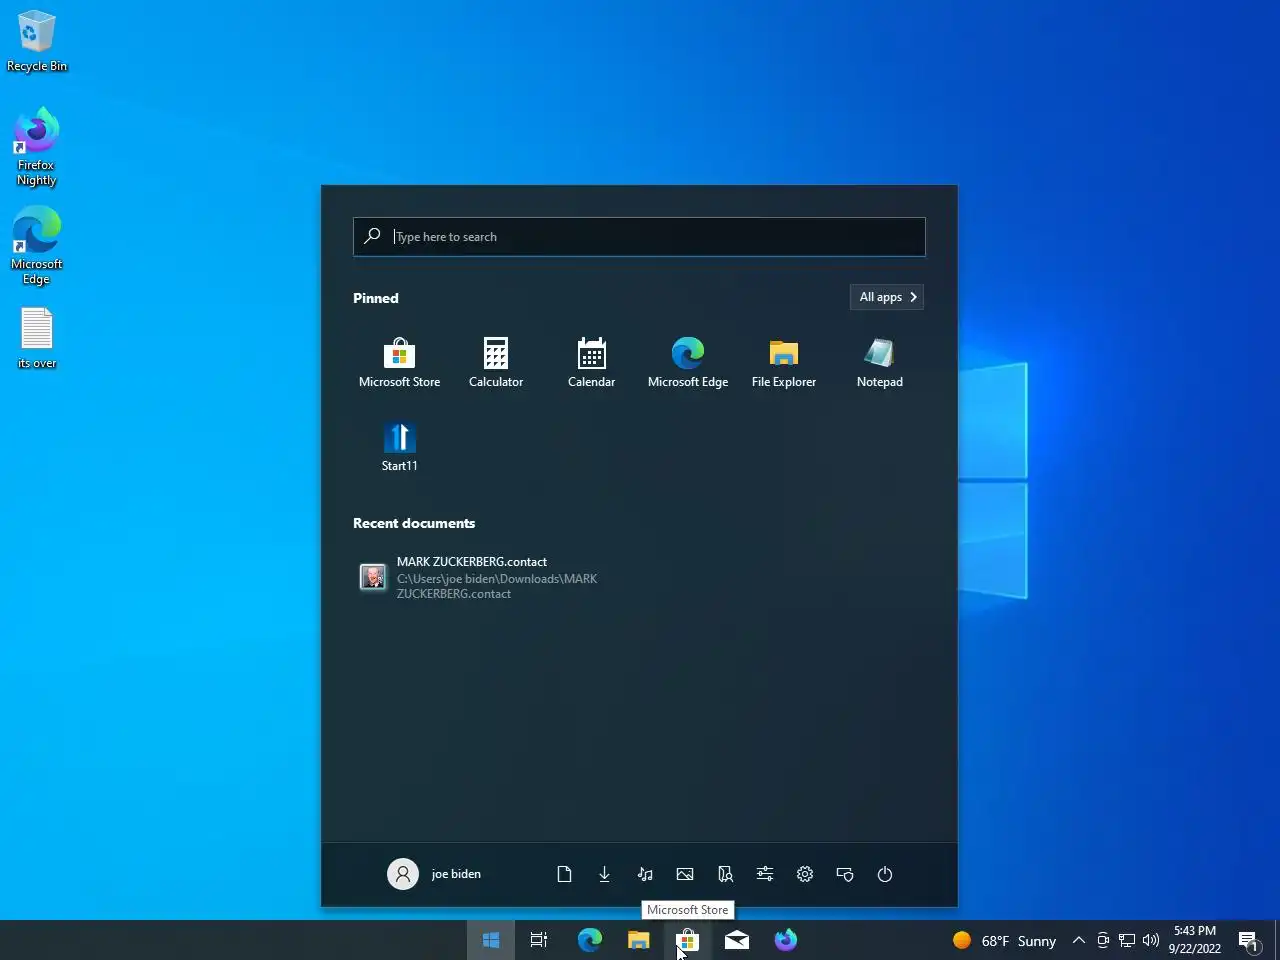1280x960 pixels.
Task: Open Microsoft Edge from the taskbar
Action: pyautogui.click(x=590, y=940)
